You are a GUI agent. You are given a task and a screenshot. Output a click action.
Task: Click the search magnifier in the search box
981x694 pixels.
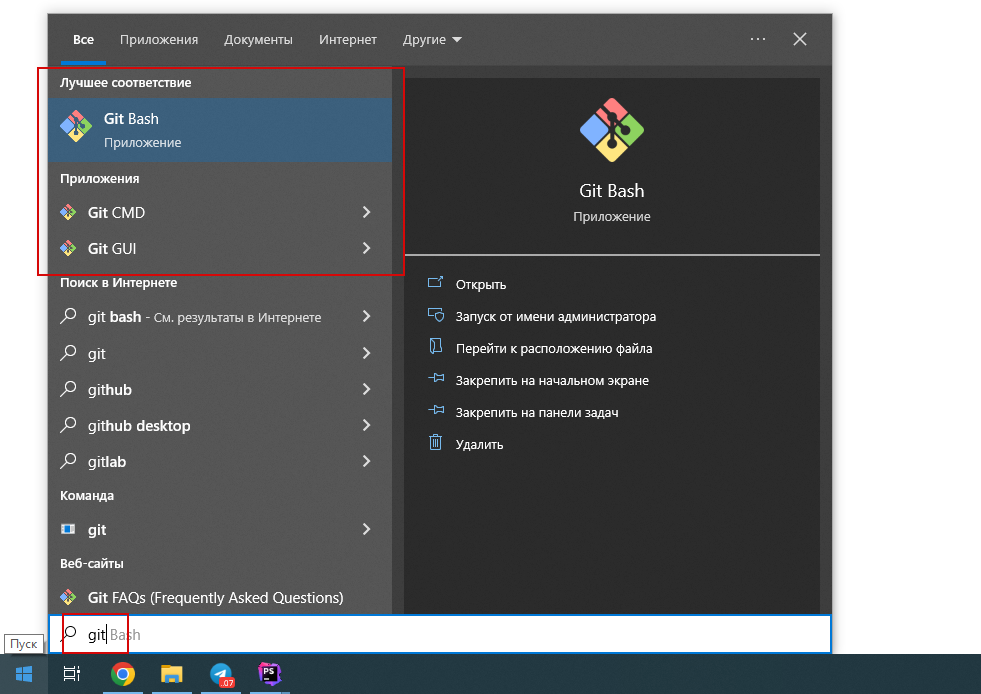coord(69,634)
